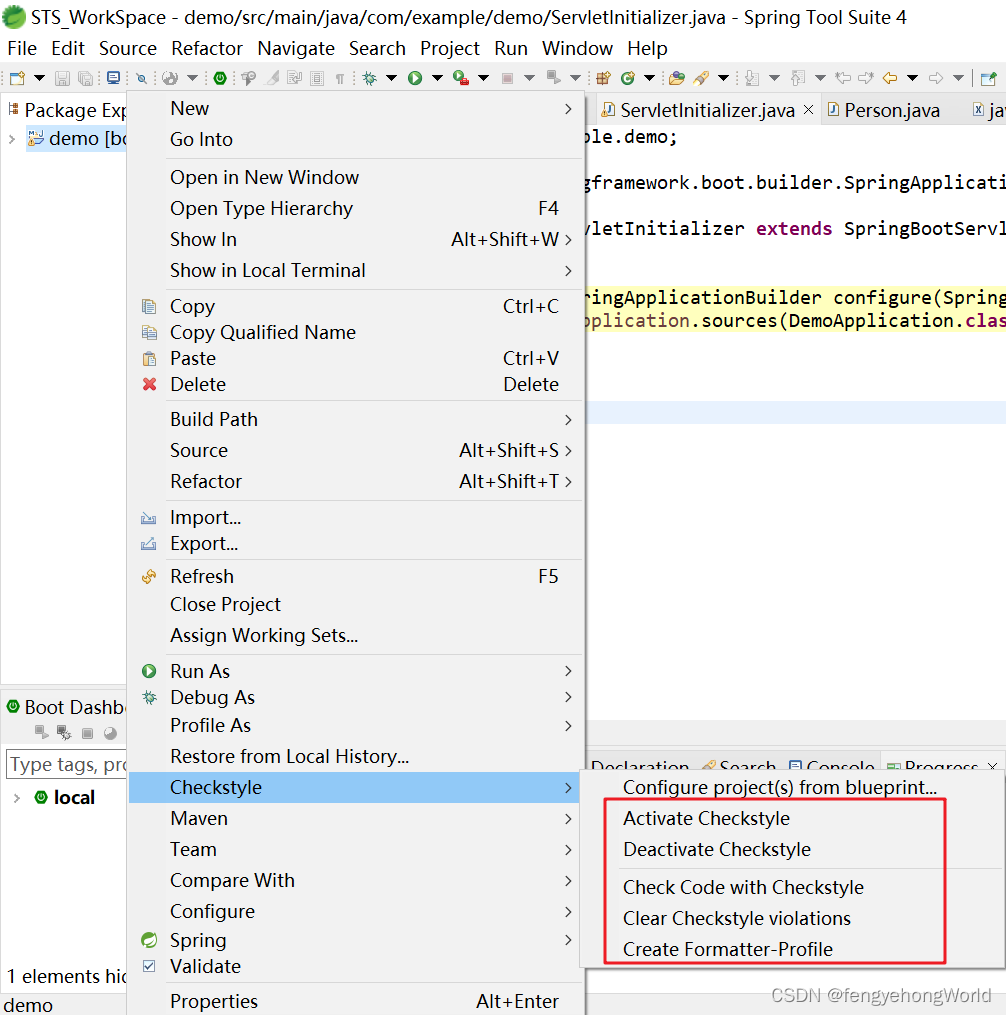Click the skip breakpoints toolbar icon
Image resolution: width=1006 pixels, height=1015 pixels.
pyautogui.click(x=141, y=79)
